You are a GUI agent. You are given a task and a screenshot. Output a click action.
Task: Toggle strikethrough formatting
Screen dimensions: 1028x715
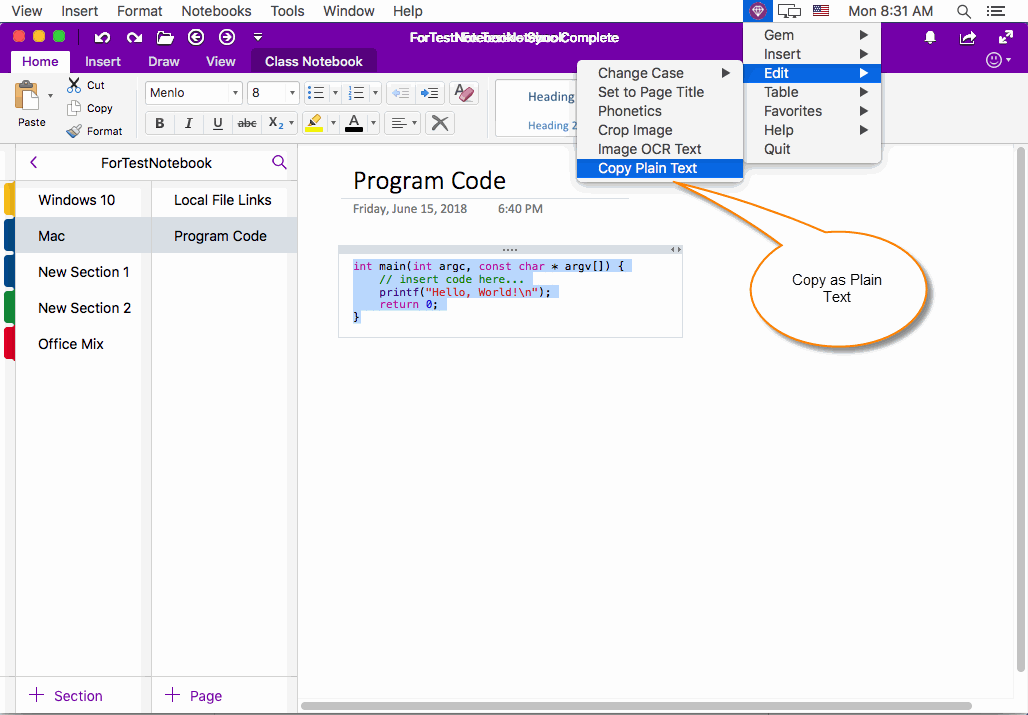[247, 123]
